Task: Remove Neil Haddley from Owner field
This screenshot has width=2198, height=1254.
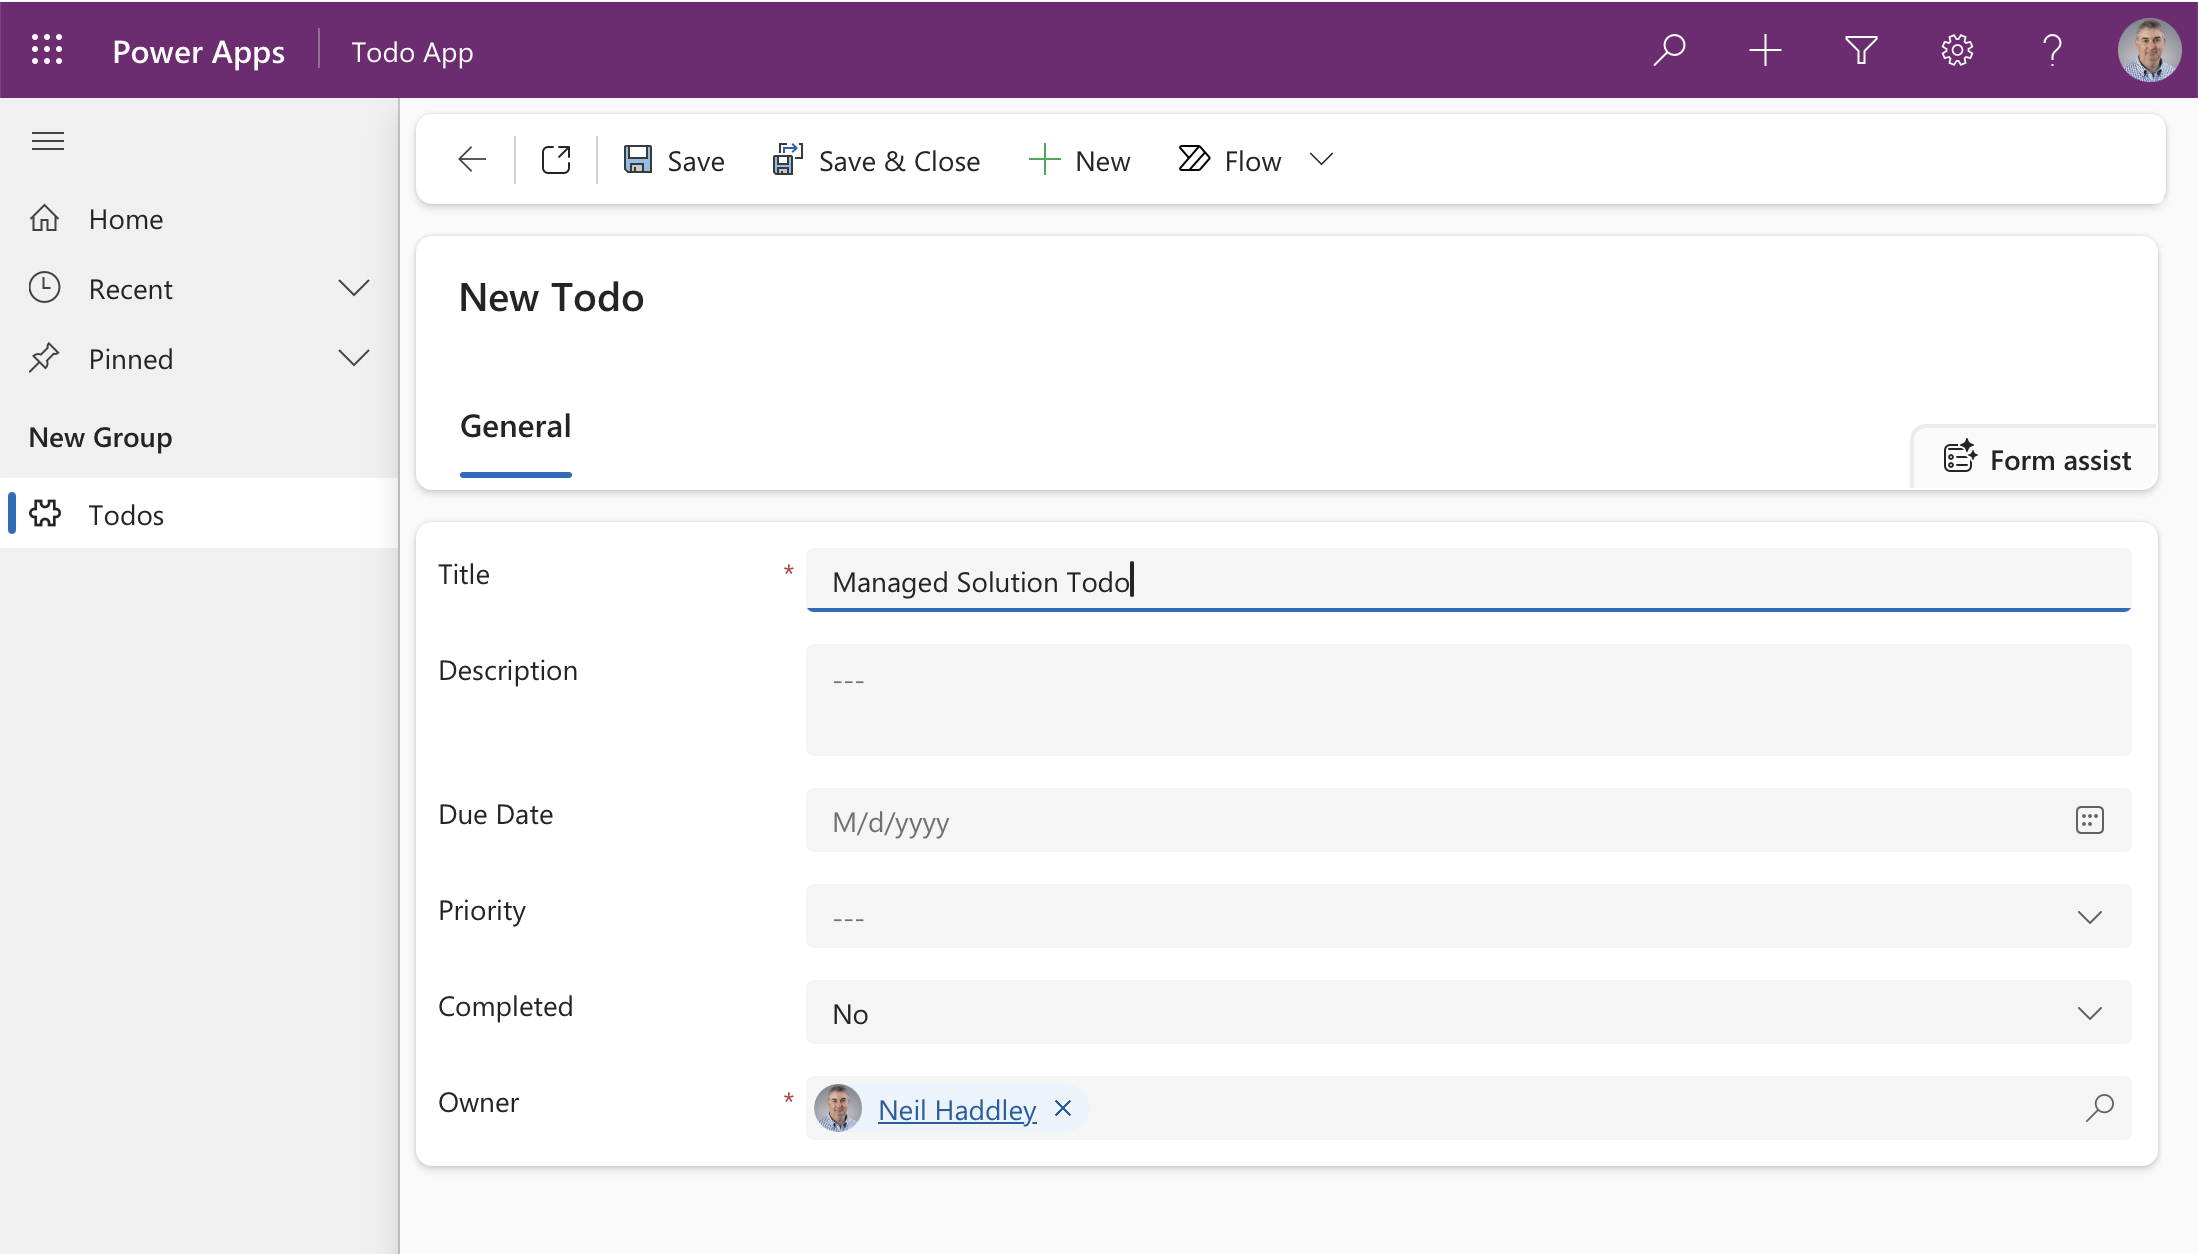Action: pos(1063,1109)
